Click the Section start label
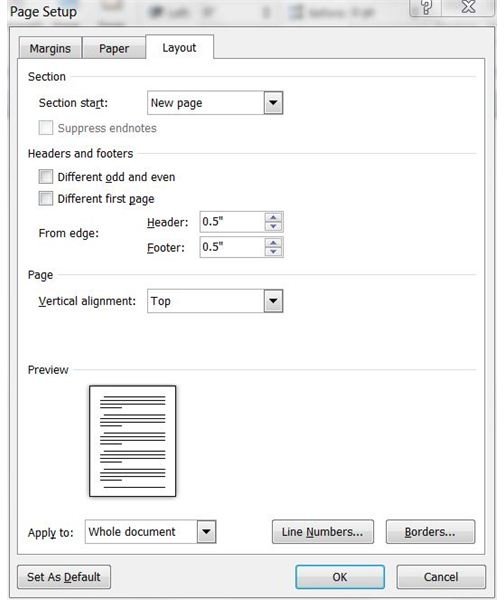 click(x=73, y=103)
